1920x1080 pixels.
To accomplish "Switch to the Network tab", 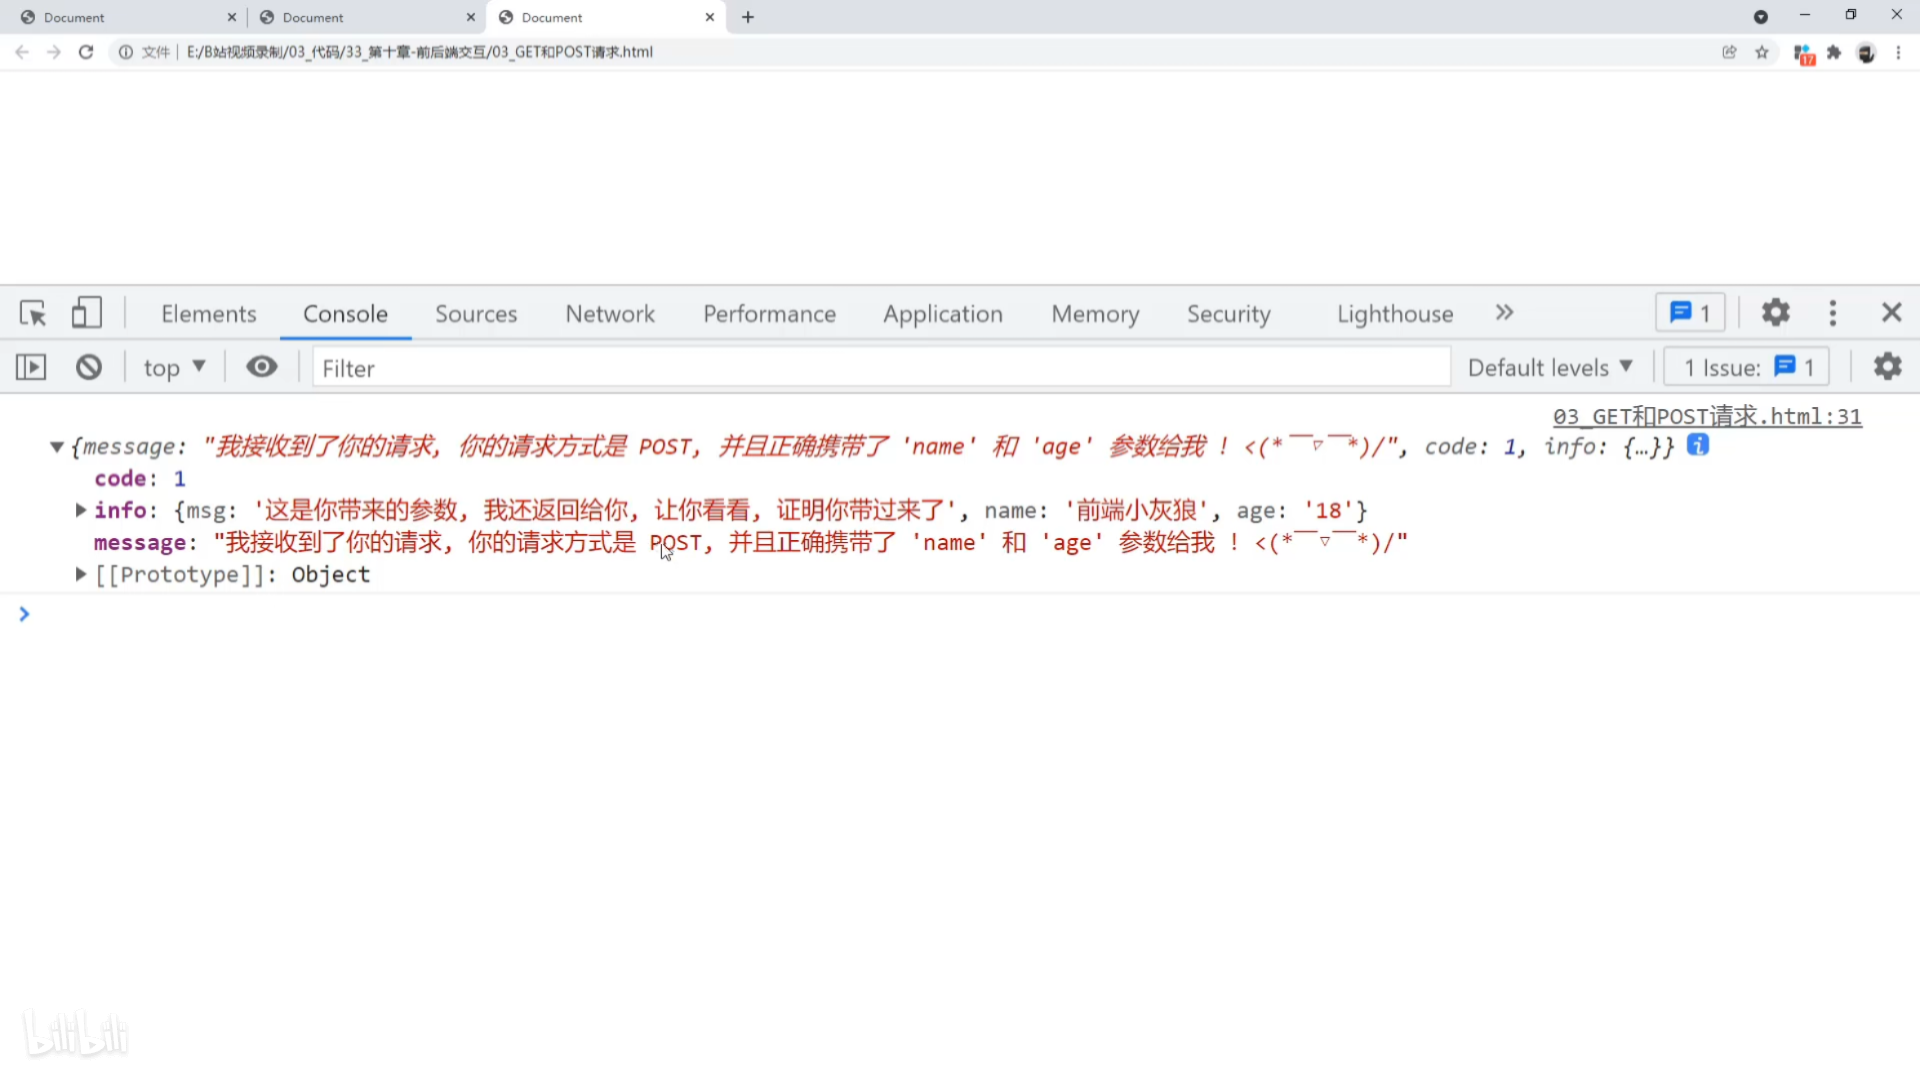I will click(x=610, y=314).
